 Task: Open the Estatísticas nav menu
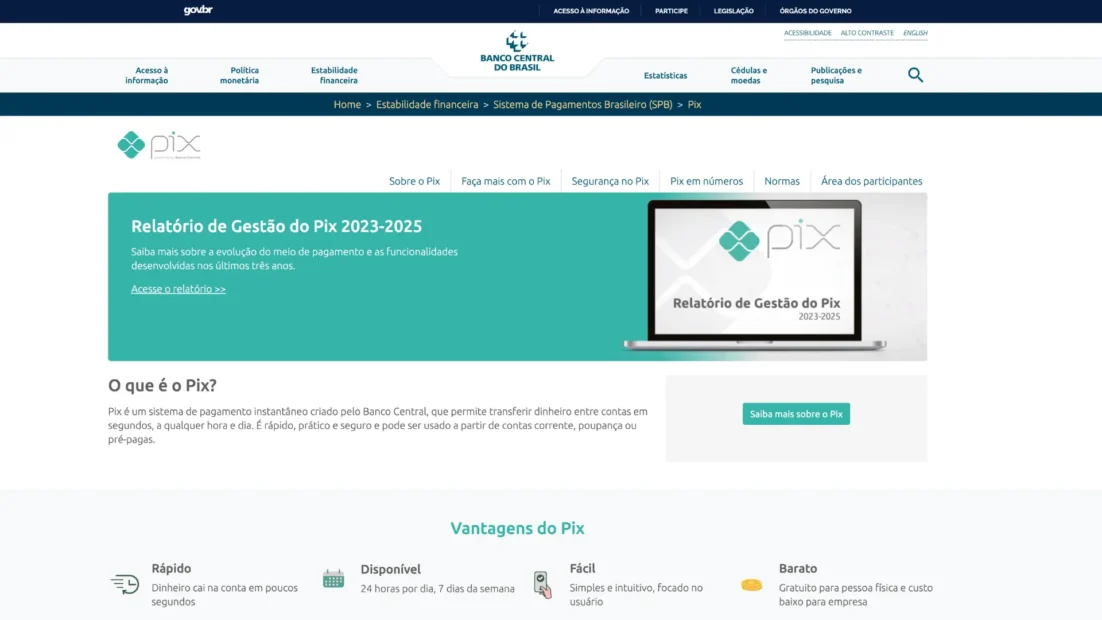click(x=666, y=75)
